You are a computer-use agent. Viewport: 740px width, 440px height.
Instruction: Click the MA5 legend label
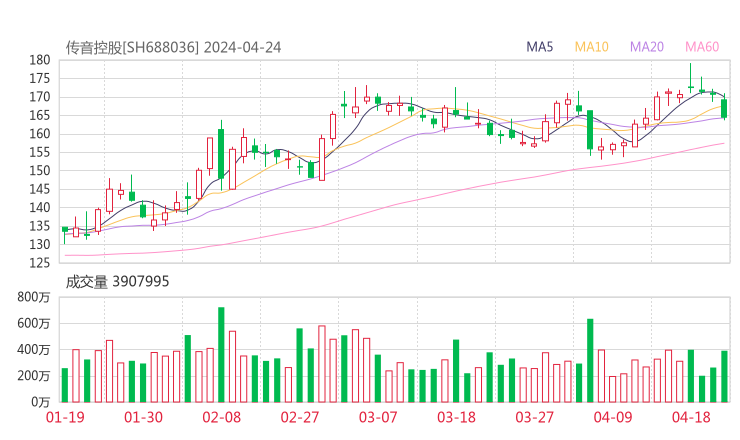point(539,47)
